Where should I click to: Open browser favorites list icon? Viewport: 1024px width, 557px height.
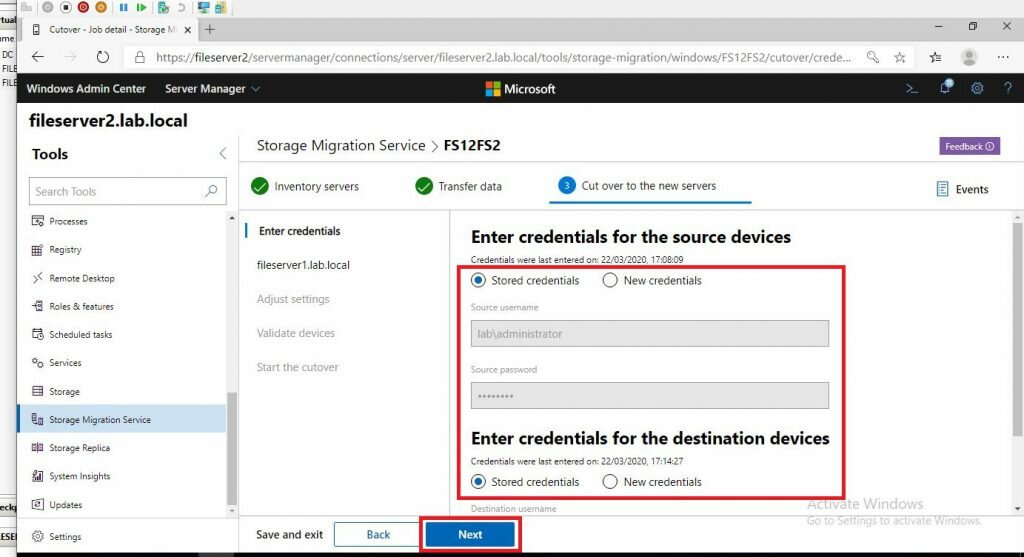pyautogui.click(x=935, y=57)
